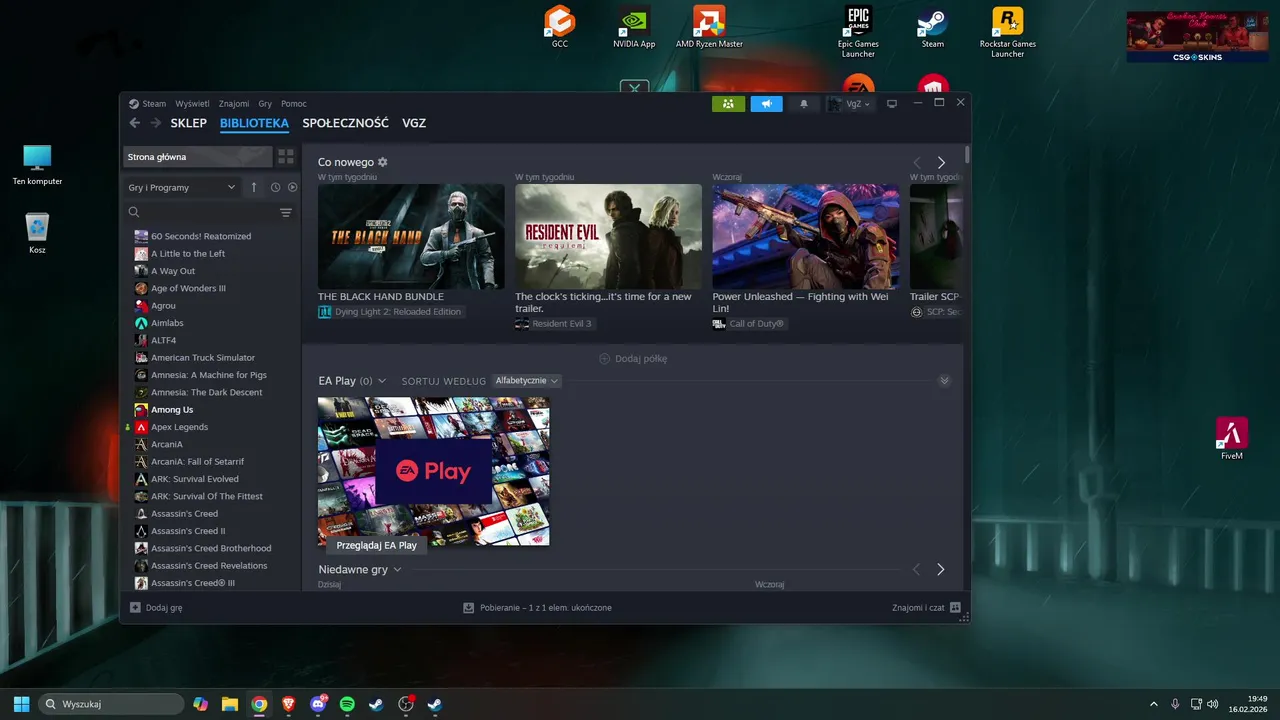The image size is (1280, 720).
Task: Click the Przeglądaj EA Play button
Action: click(376, 545)
